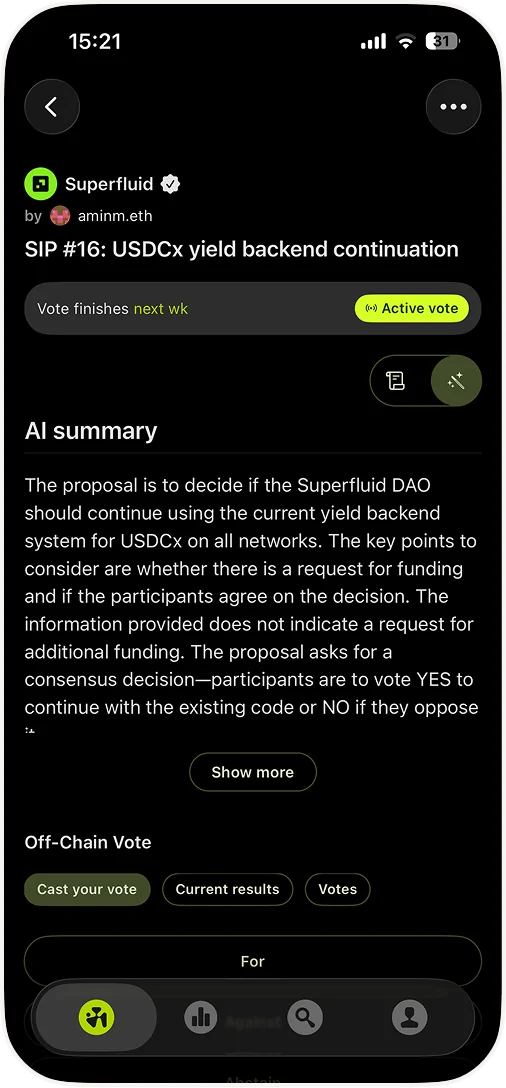Expand the summary with Show more

pyautogui.click(x=253, y=772)
